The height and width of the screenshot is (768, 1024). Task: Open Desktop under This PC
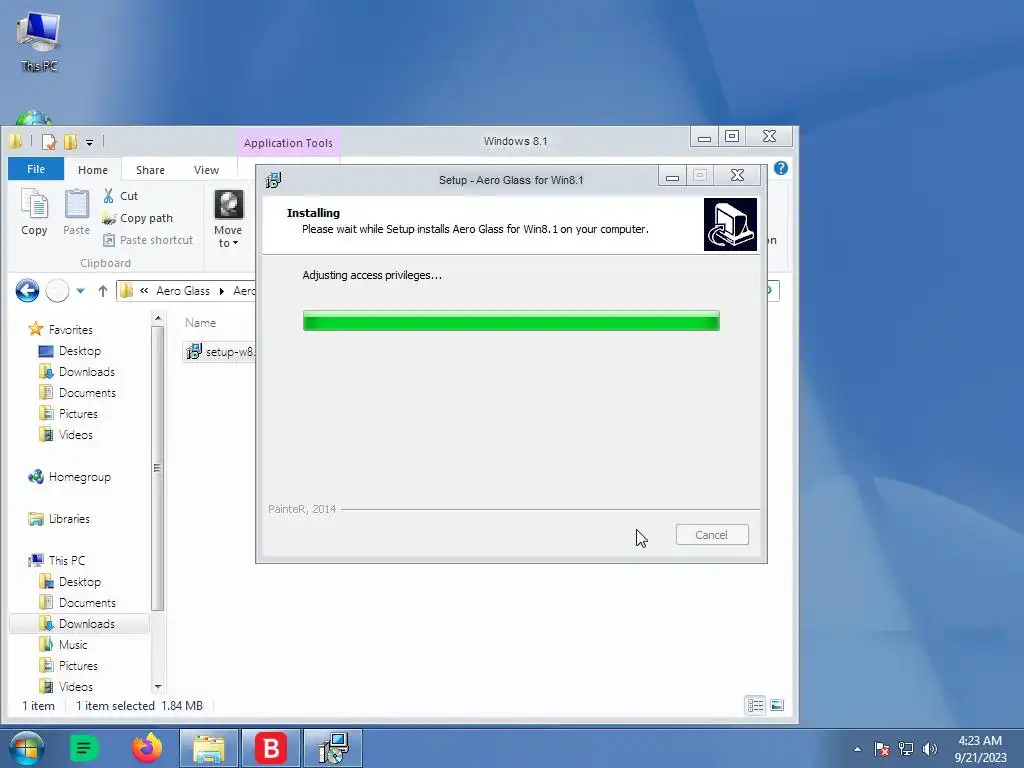(x=70, y=581)
